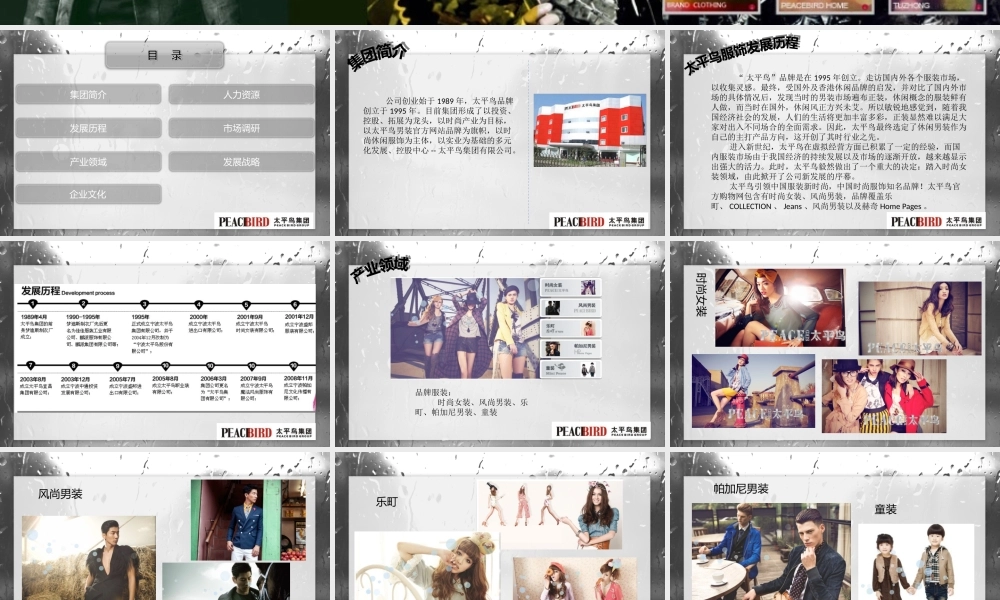This screenshot has height=600, width=1000.
Task: Open the 发展战略 contents button
Action: point(241,161)
